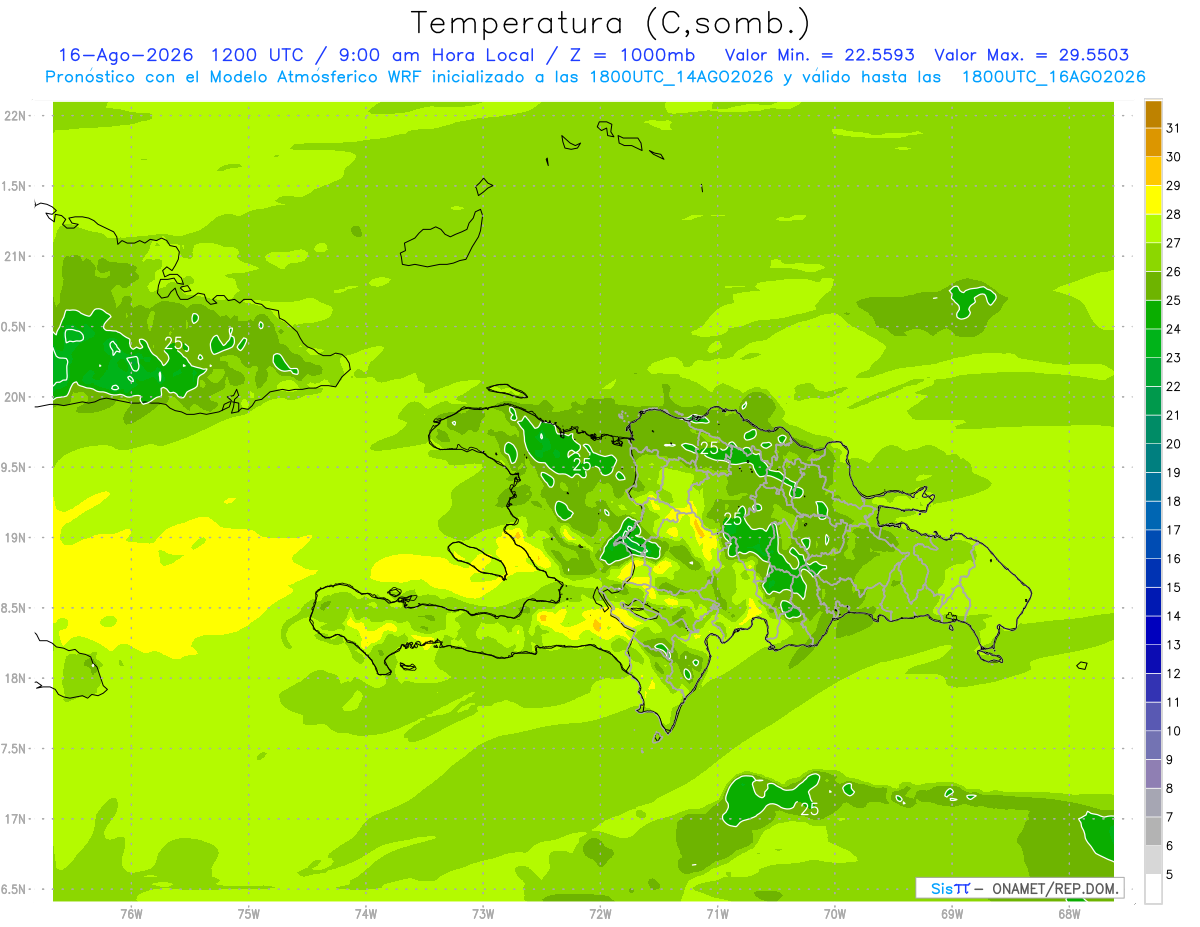
Task: Select the '9.5N' latitude label
Action: 14,467
